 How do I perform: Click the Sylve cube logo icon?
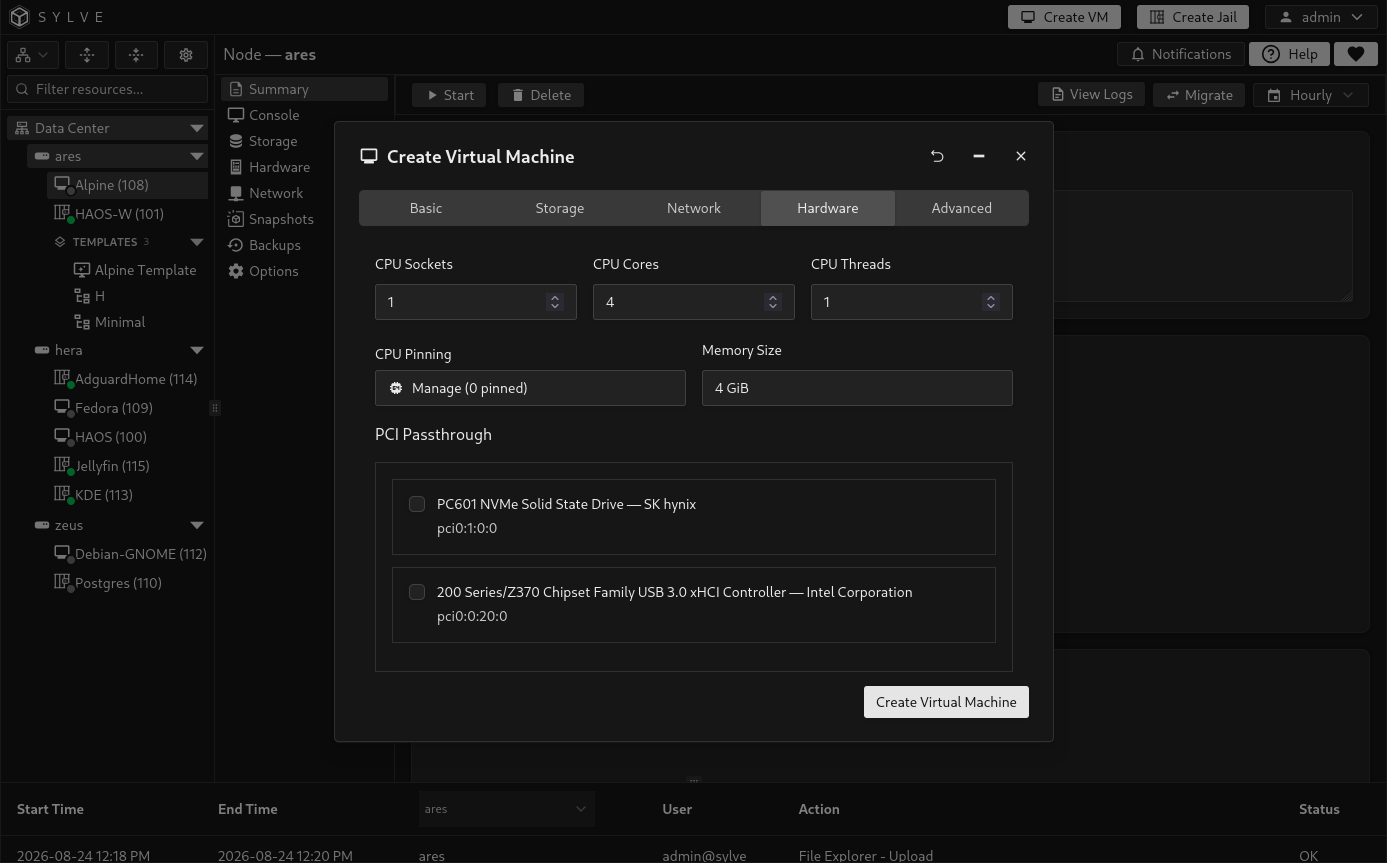point(19,17)
